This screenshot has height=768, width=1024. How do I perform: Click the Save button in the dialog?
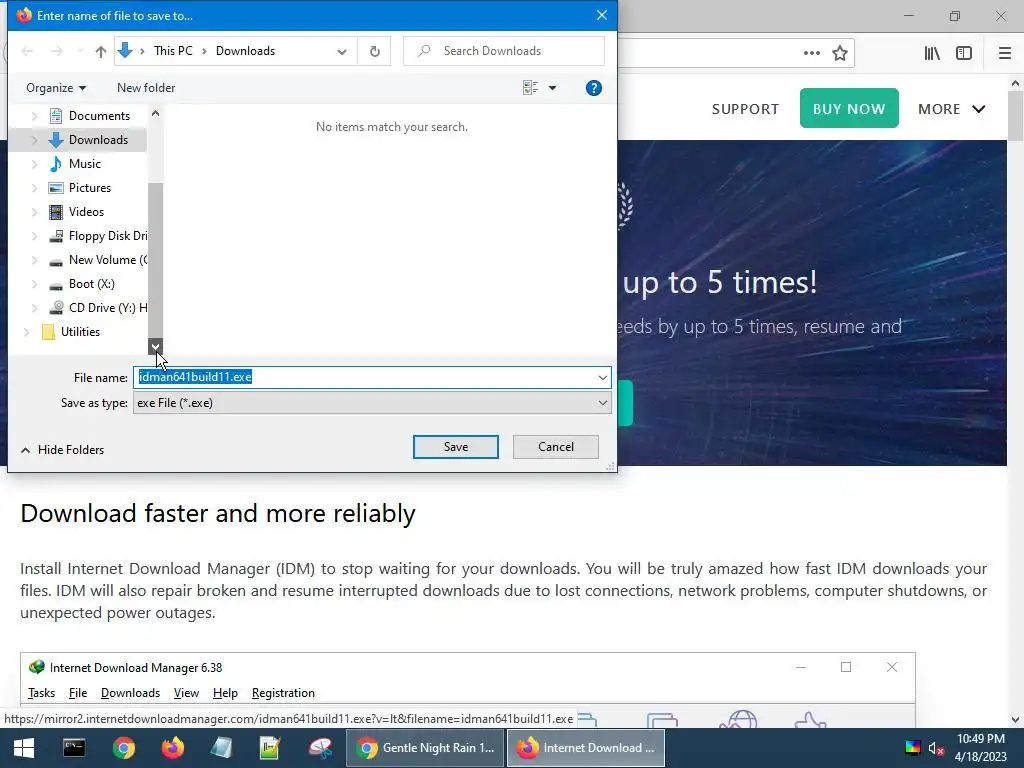coord(455,447)
